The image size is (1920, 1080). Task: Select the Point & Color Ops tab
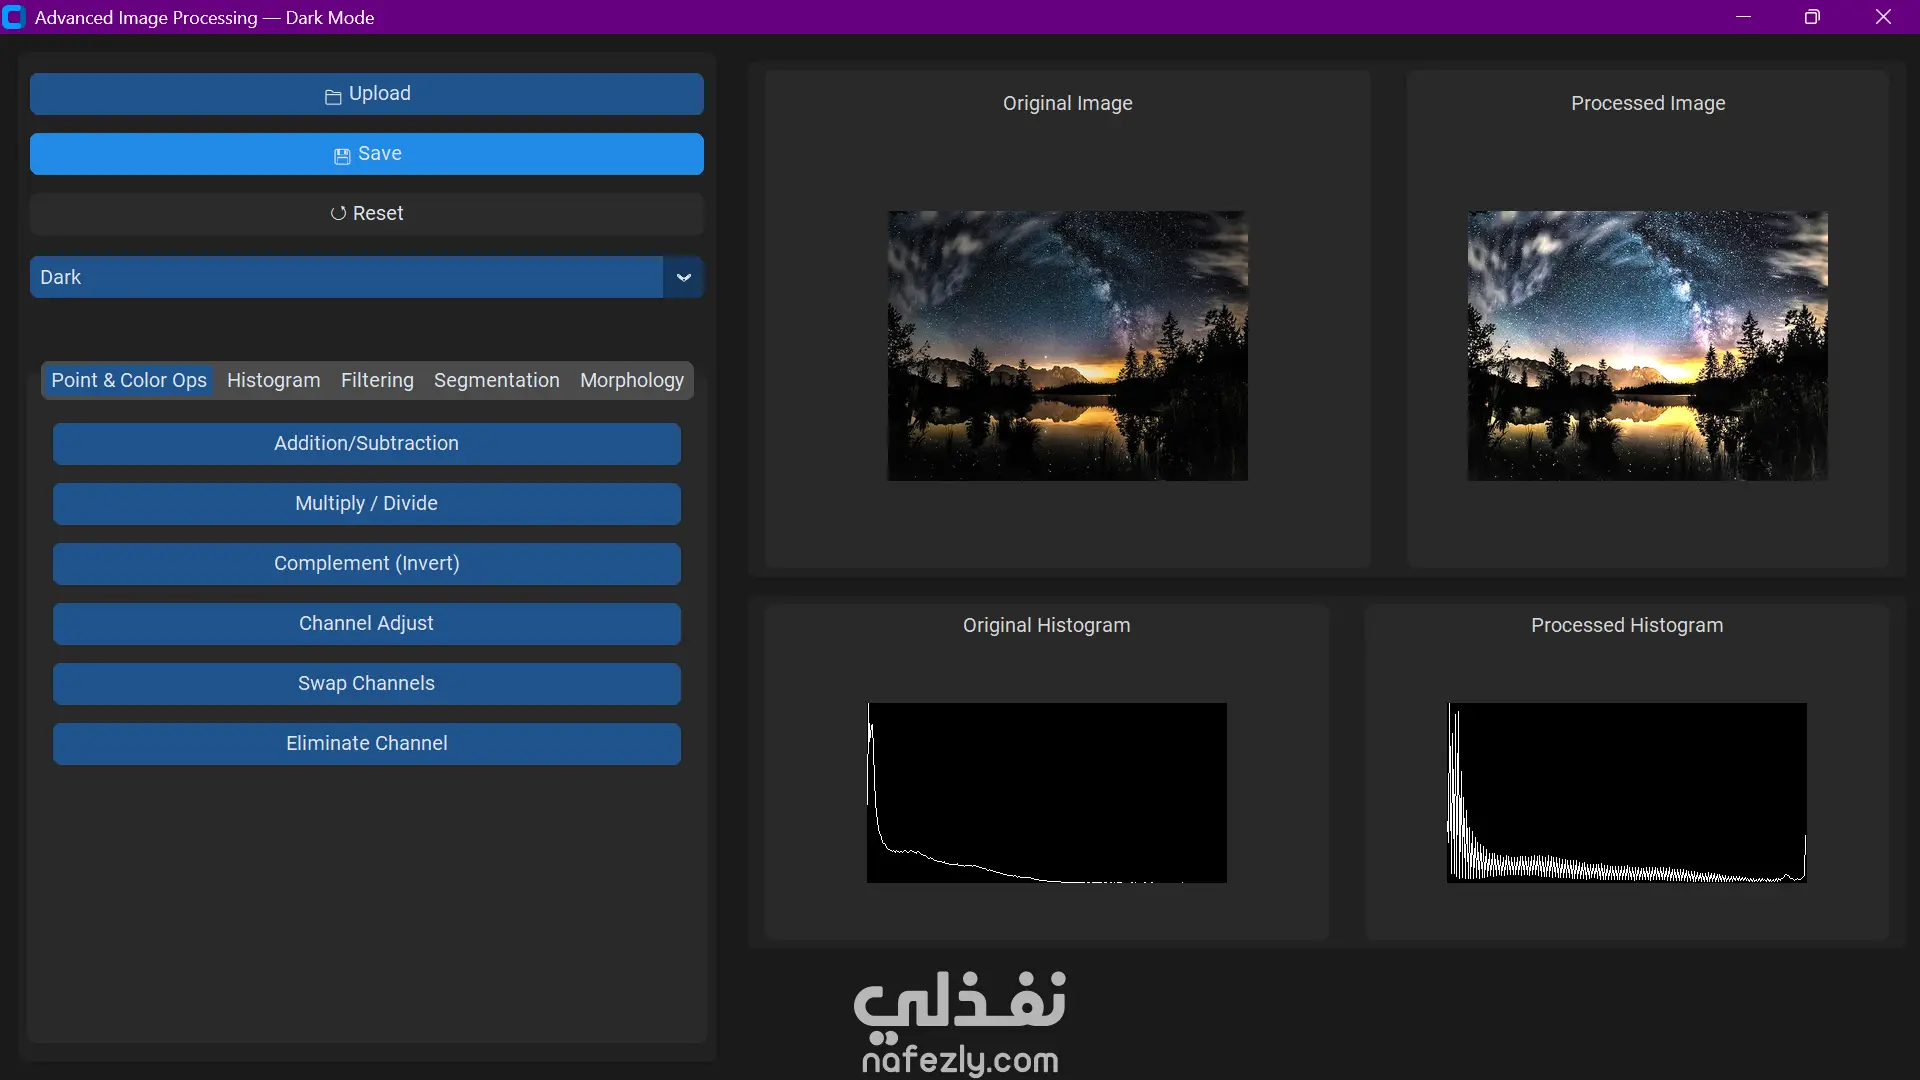(129, 381)
